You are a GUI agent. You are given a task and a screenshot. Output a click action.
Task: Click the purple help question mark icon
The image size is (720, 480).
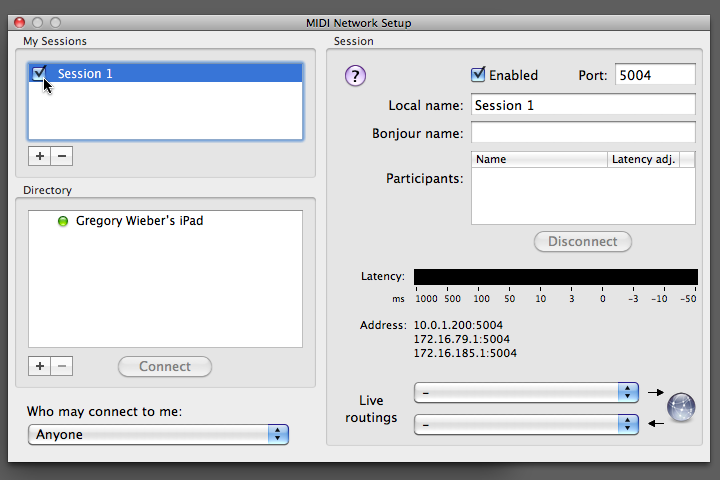356,76
